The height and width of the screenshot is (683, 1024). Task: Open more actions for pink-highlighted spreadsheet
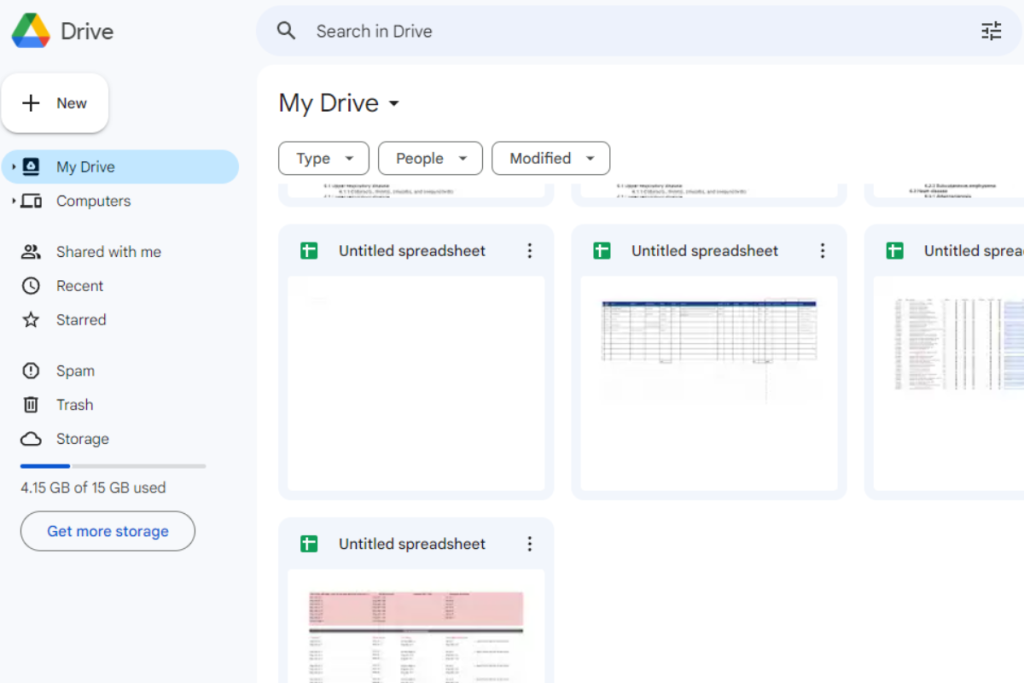tap(530, 544)
